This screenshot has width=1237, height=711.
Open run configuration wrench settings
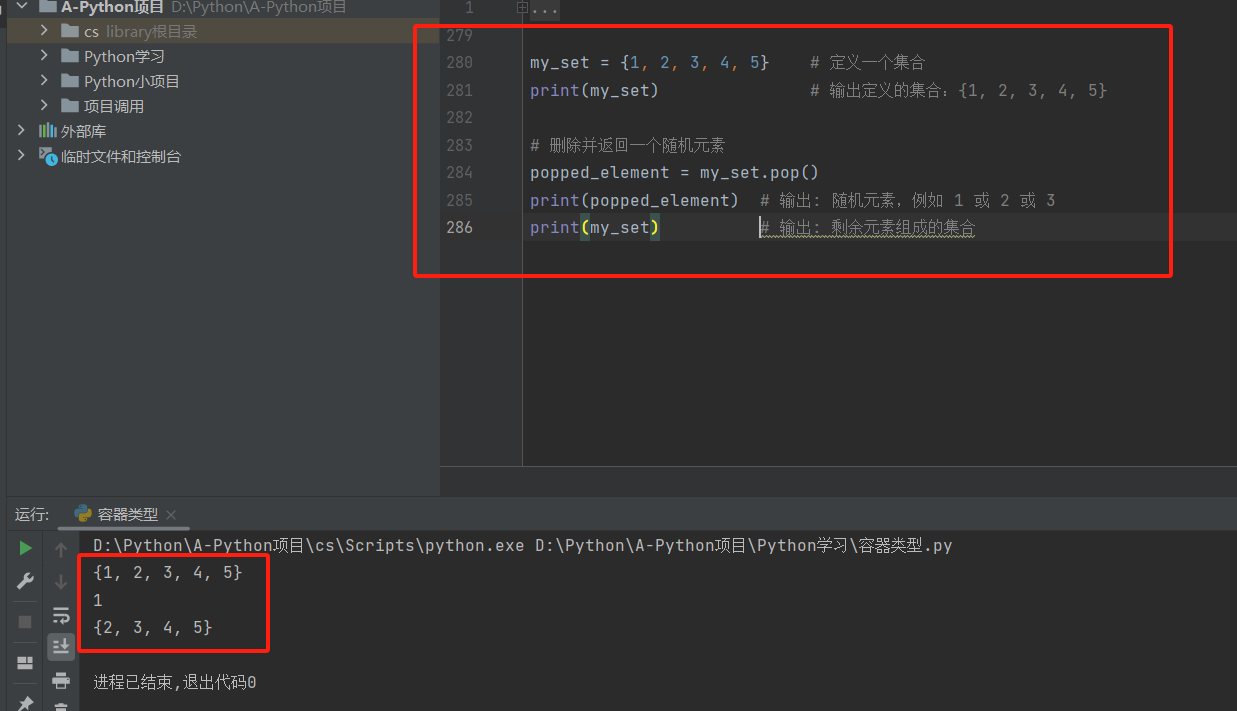click(25, 581)
